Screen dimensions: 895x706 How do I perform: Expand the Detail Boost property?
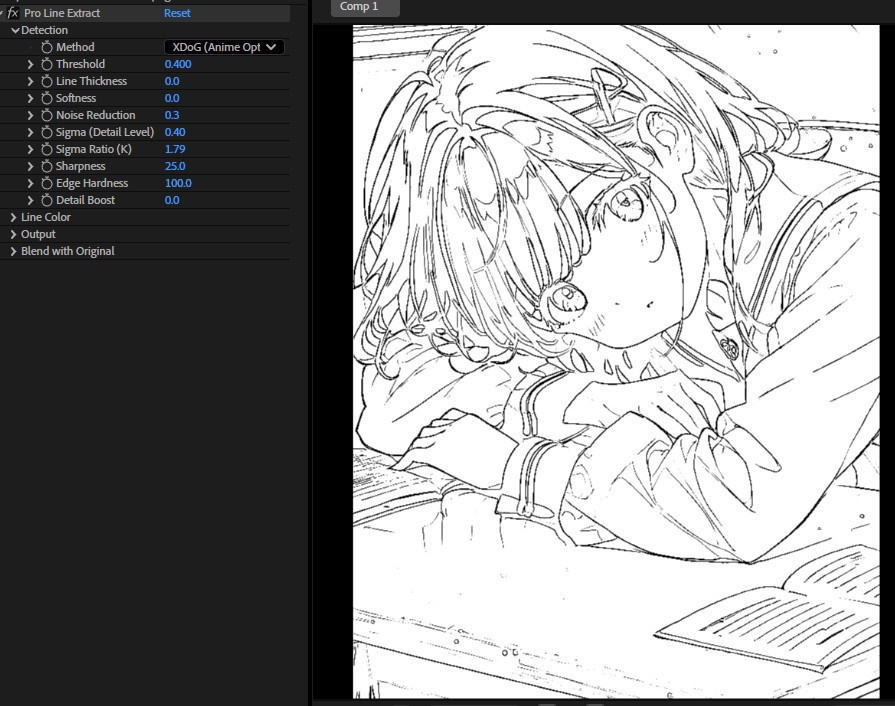point(30,200)
